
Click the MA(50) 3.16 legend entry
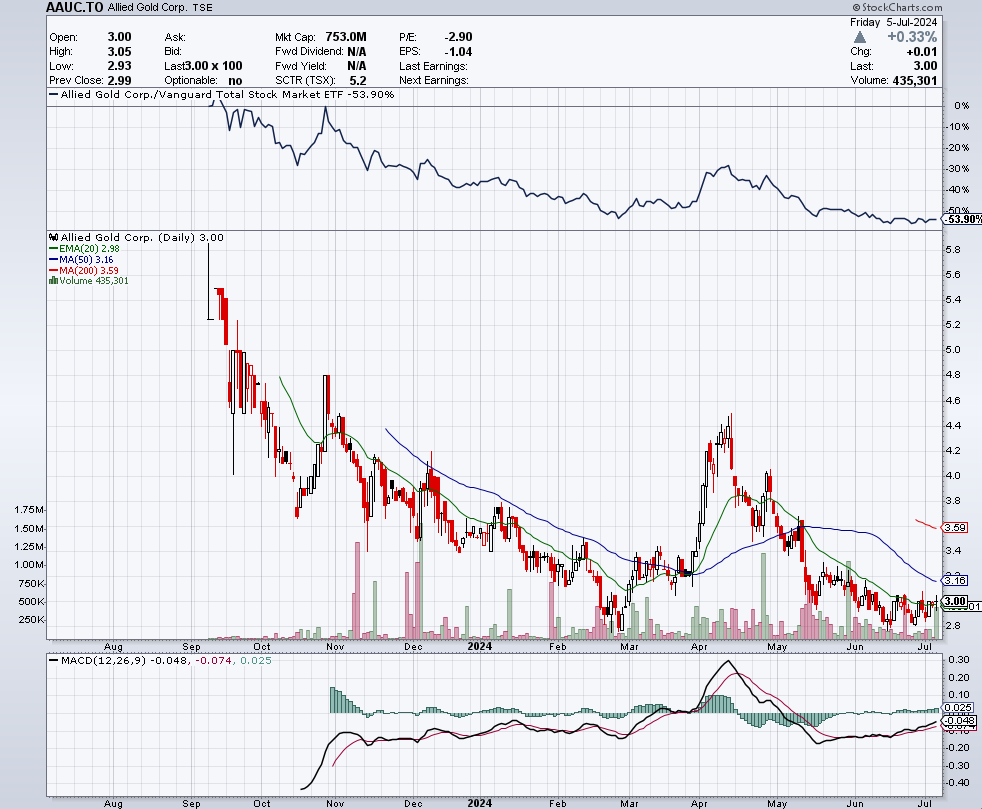(x=81, y=259)
